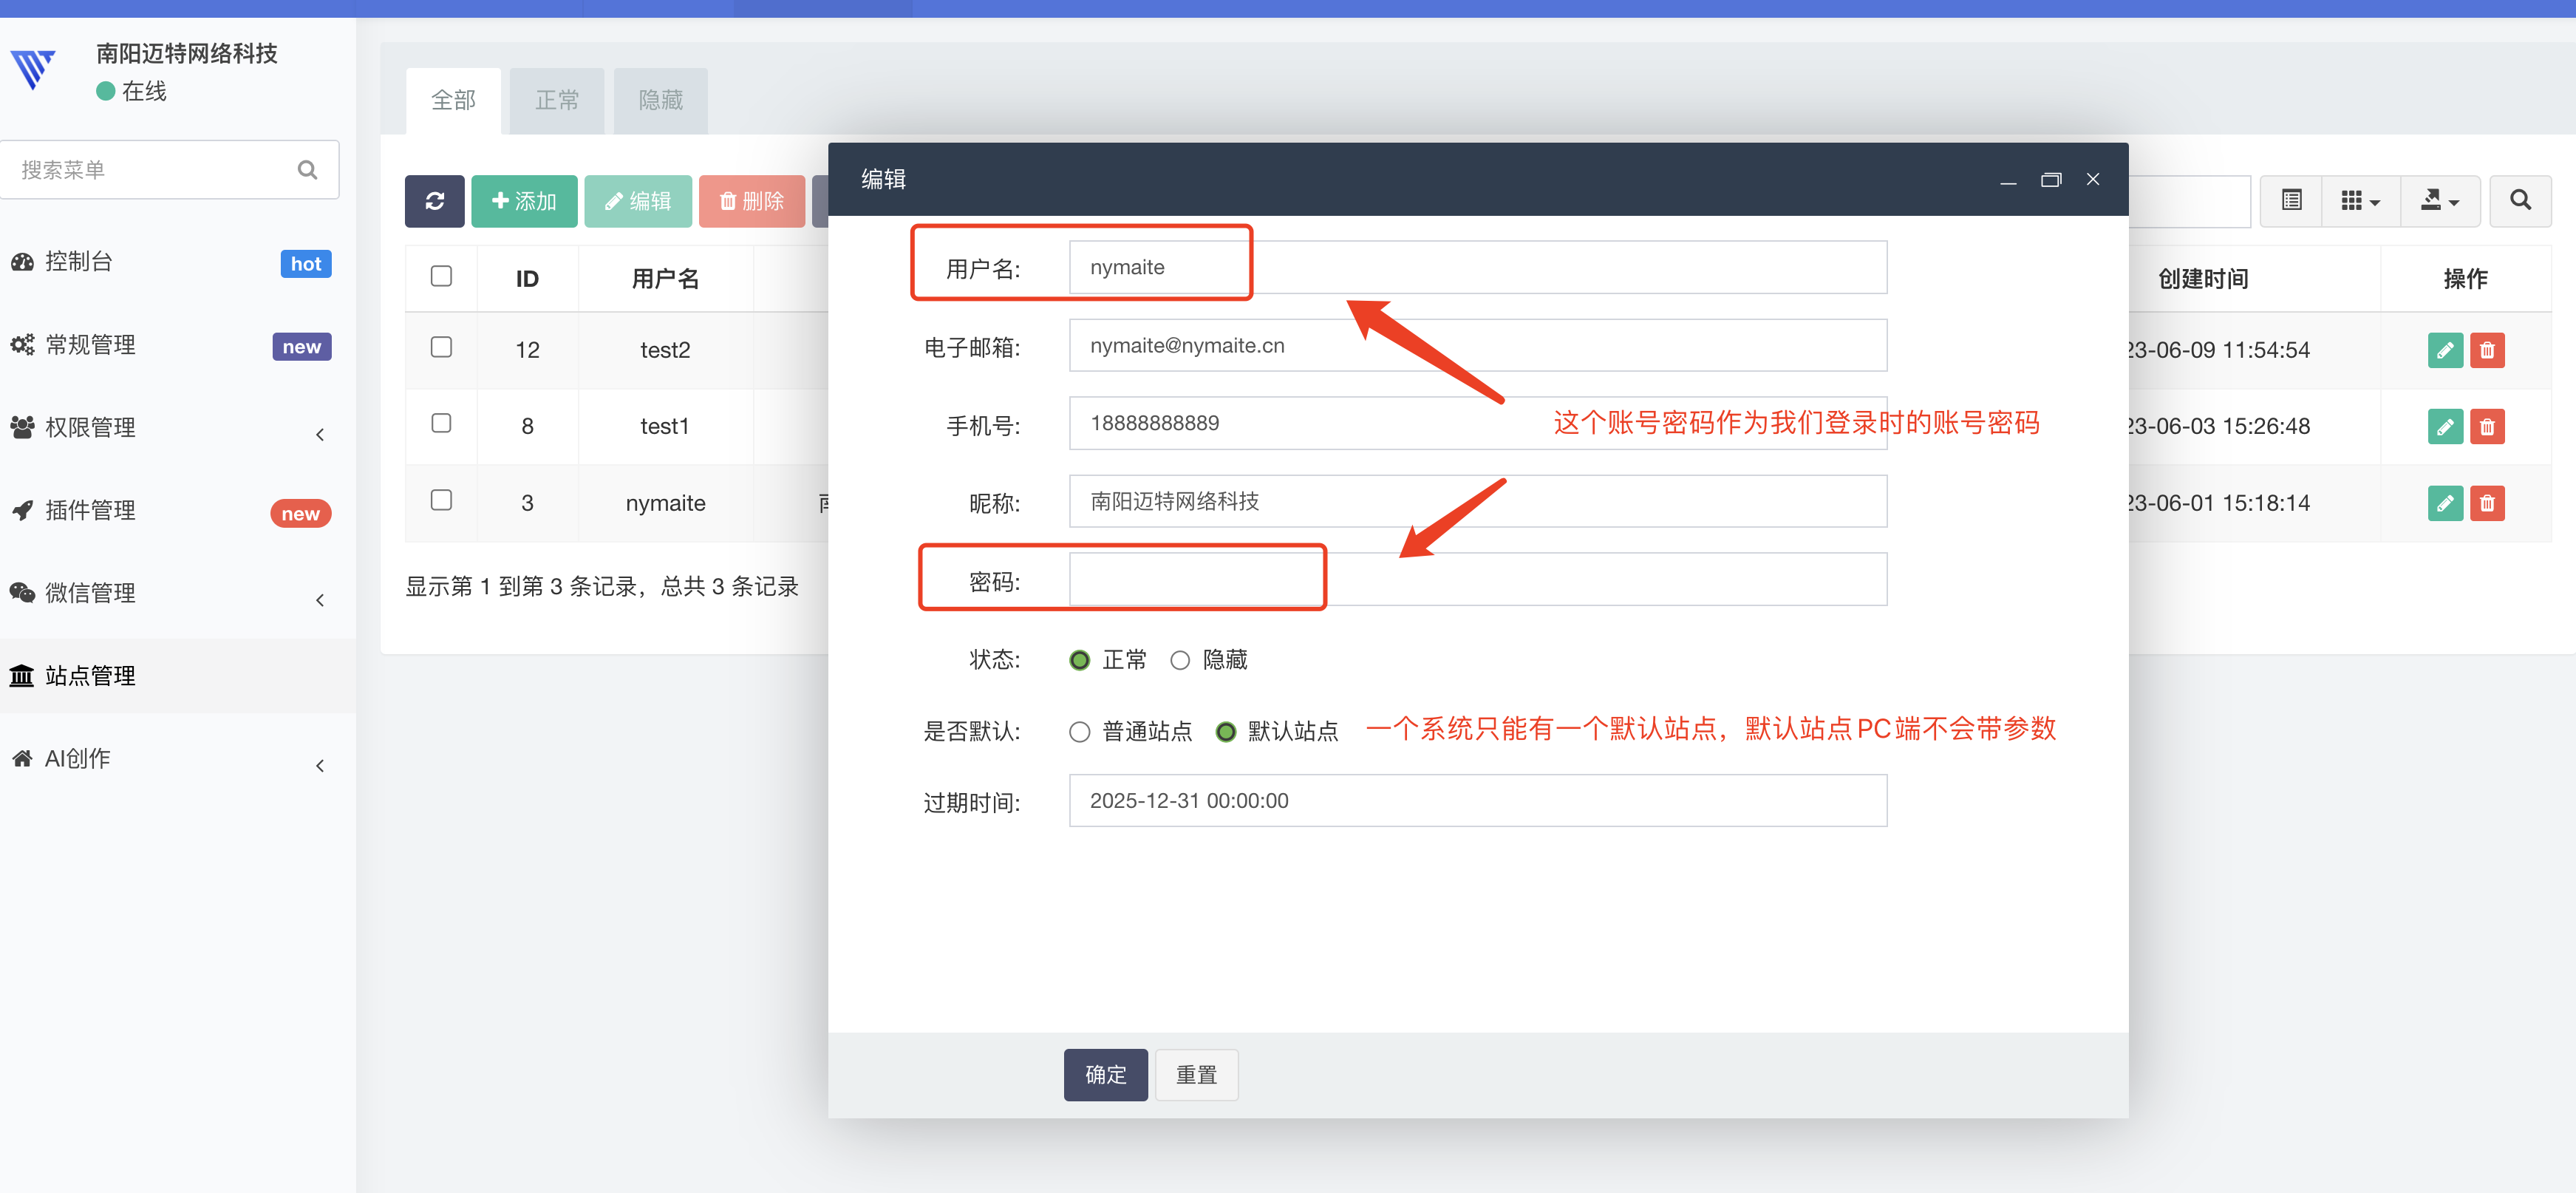Click the delete trash icon for nymaite record

[2489, 503]
